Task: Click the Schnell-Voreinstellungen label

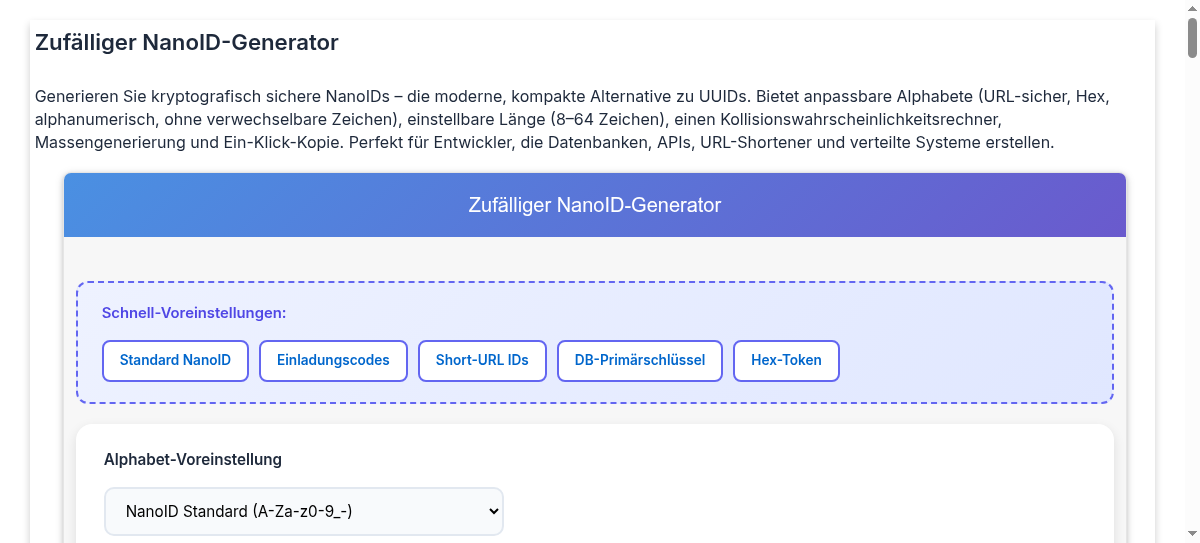Action: pyautogui.click(x=194, y=313)
